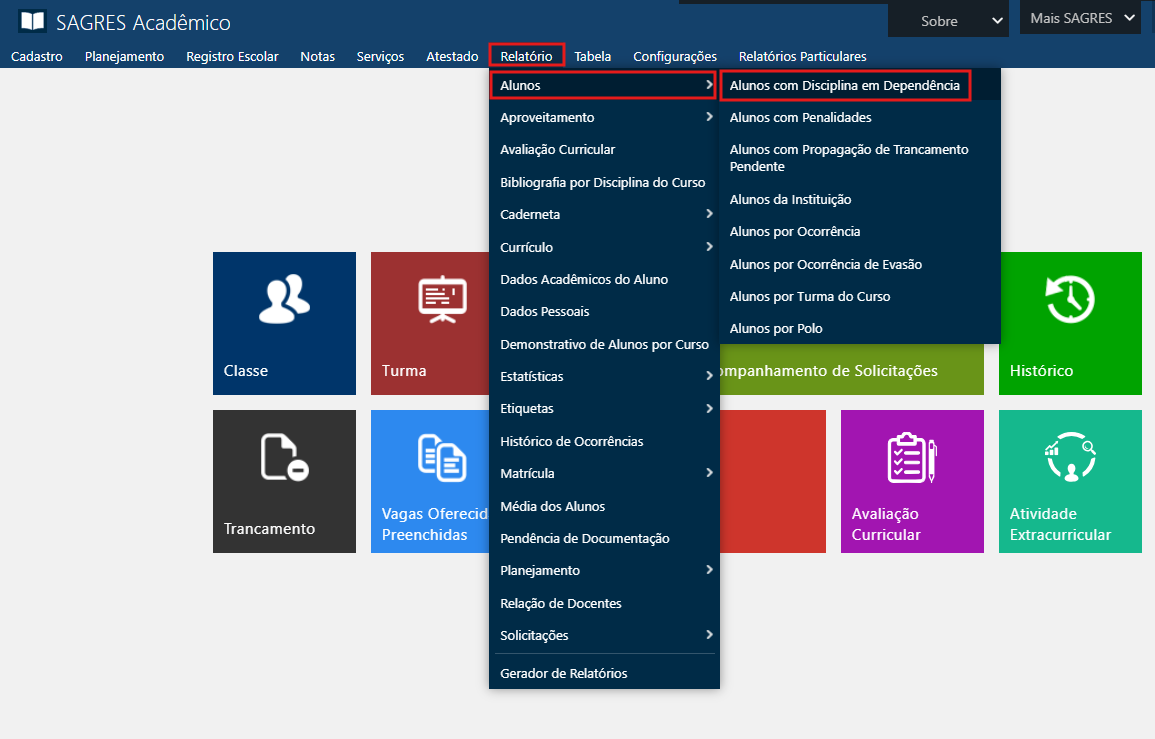1155x739 pixels.
Task: Click Gerador de Relatórios entry
Action: [563, 673]
